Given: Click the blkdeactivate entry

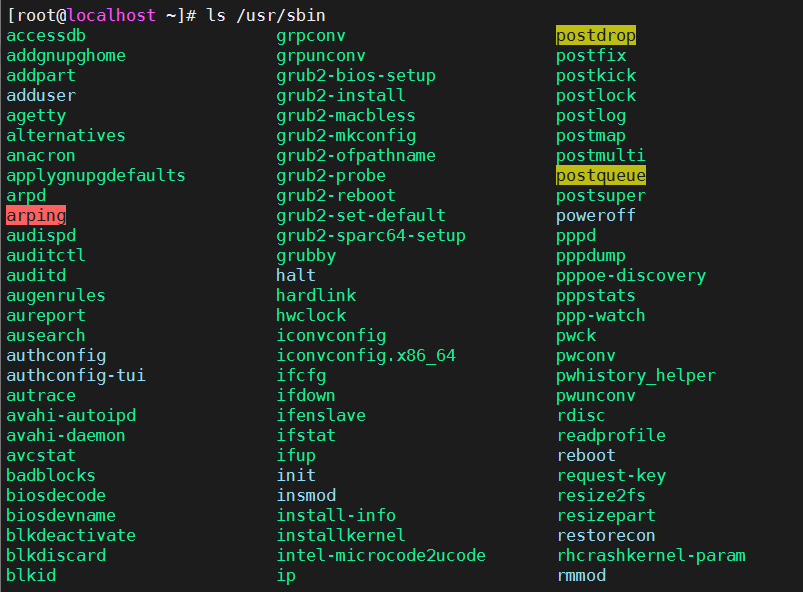Looking at the screenshot, I should pyautogui.click(x=71, y=535).
